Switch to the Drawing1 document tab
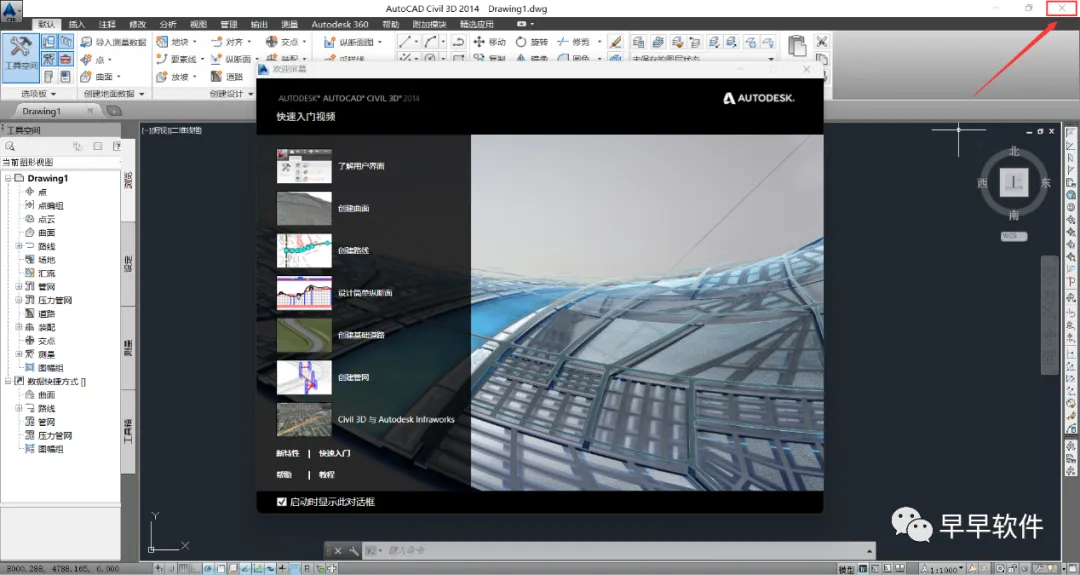 click(41, 111)
